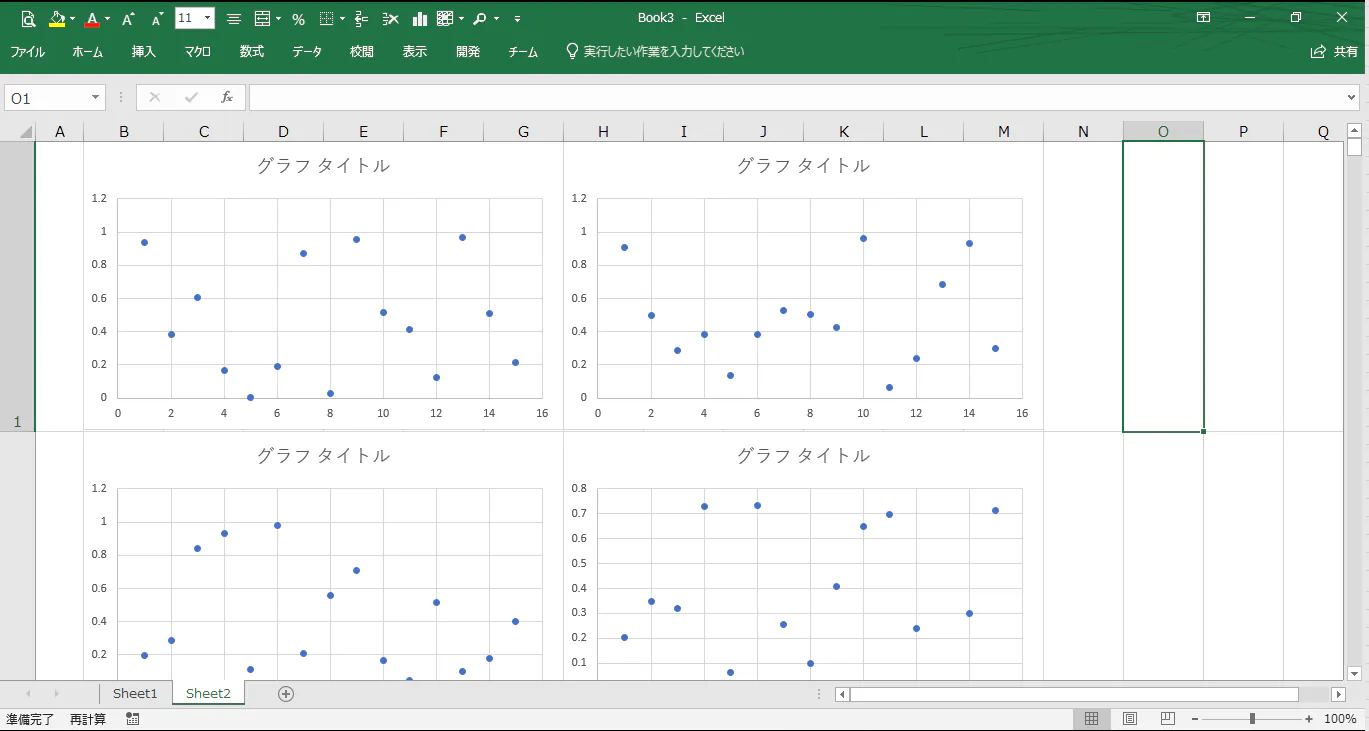
Task: Click the freeze panes icon
Action: (x=445, y=18)
